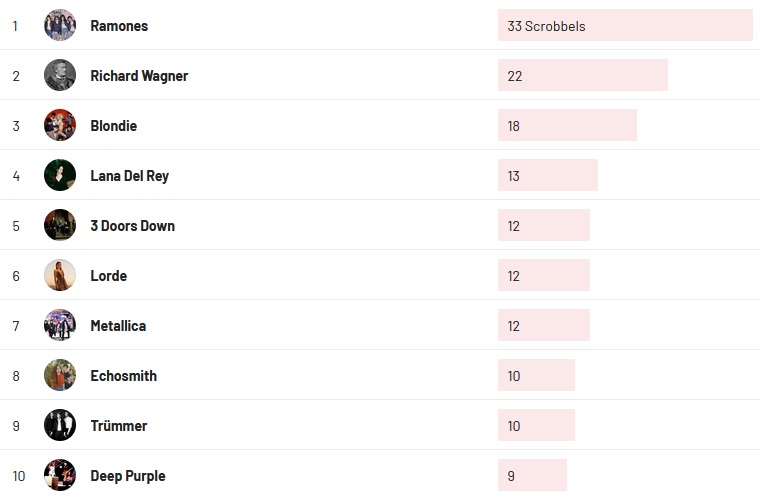The width and height of the screenshot is (760, 497).
Task: Click the Metallica avatar thumbnail
Action: 60,325
